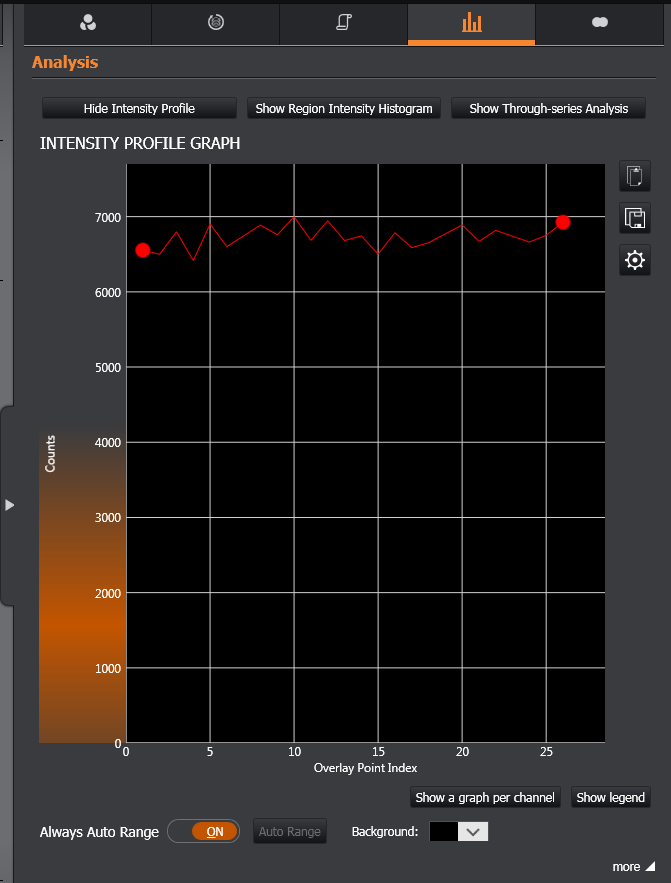Click the red start point marker on graph
This screenshot has height=883, width=671.
pyautogui.click(x=142, y=250)
